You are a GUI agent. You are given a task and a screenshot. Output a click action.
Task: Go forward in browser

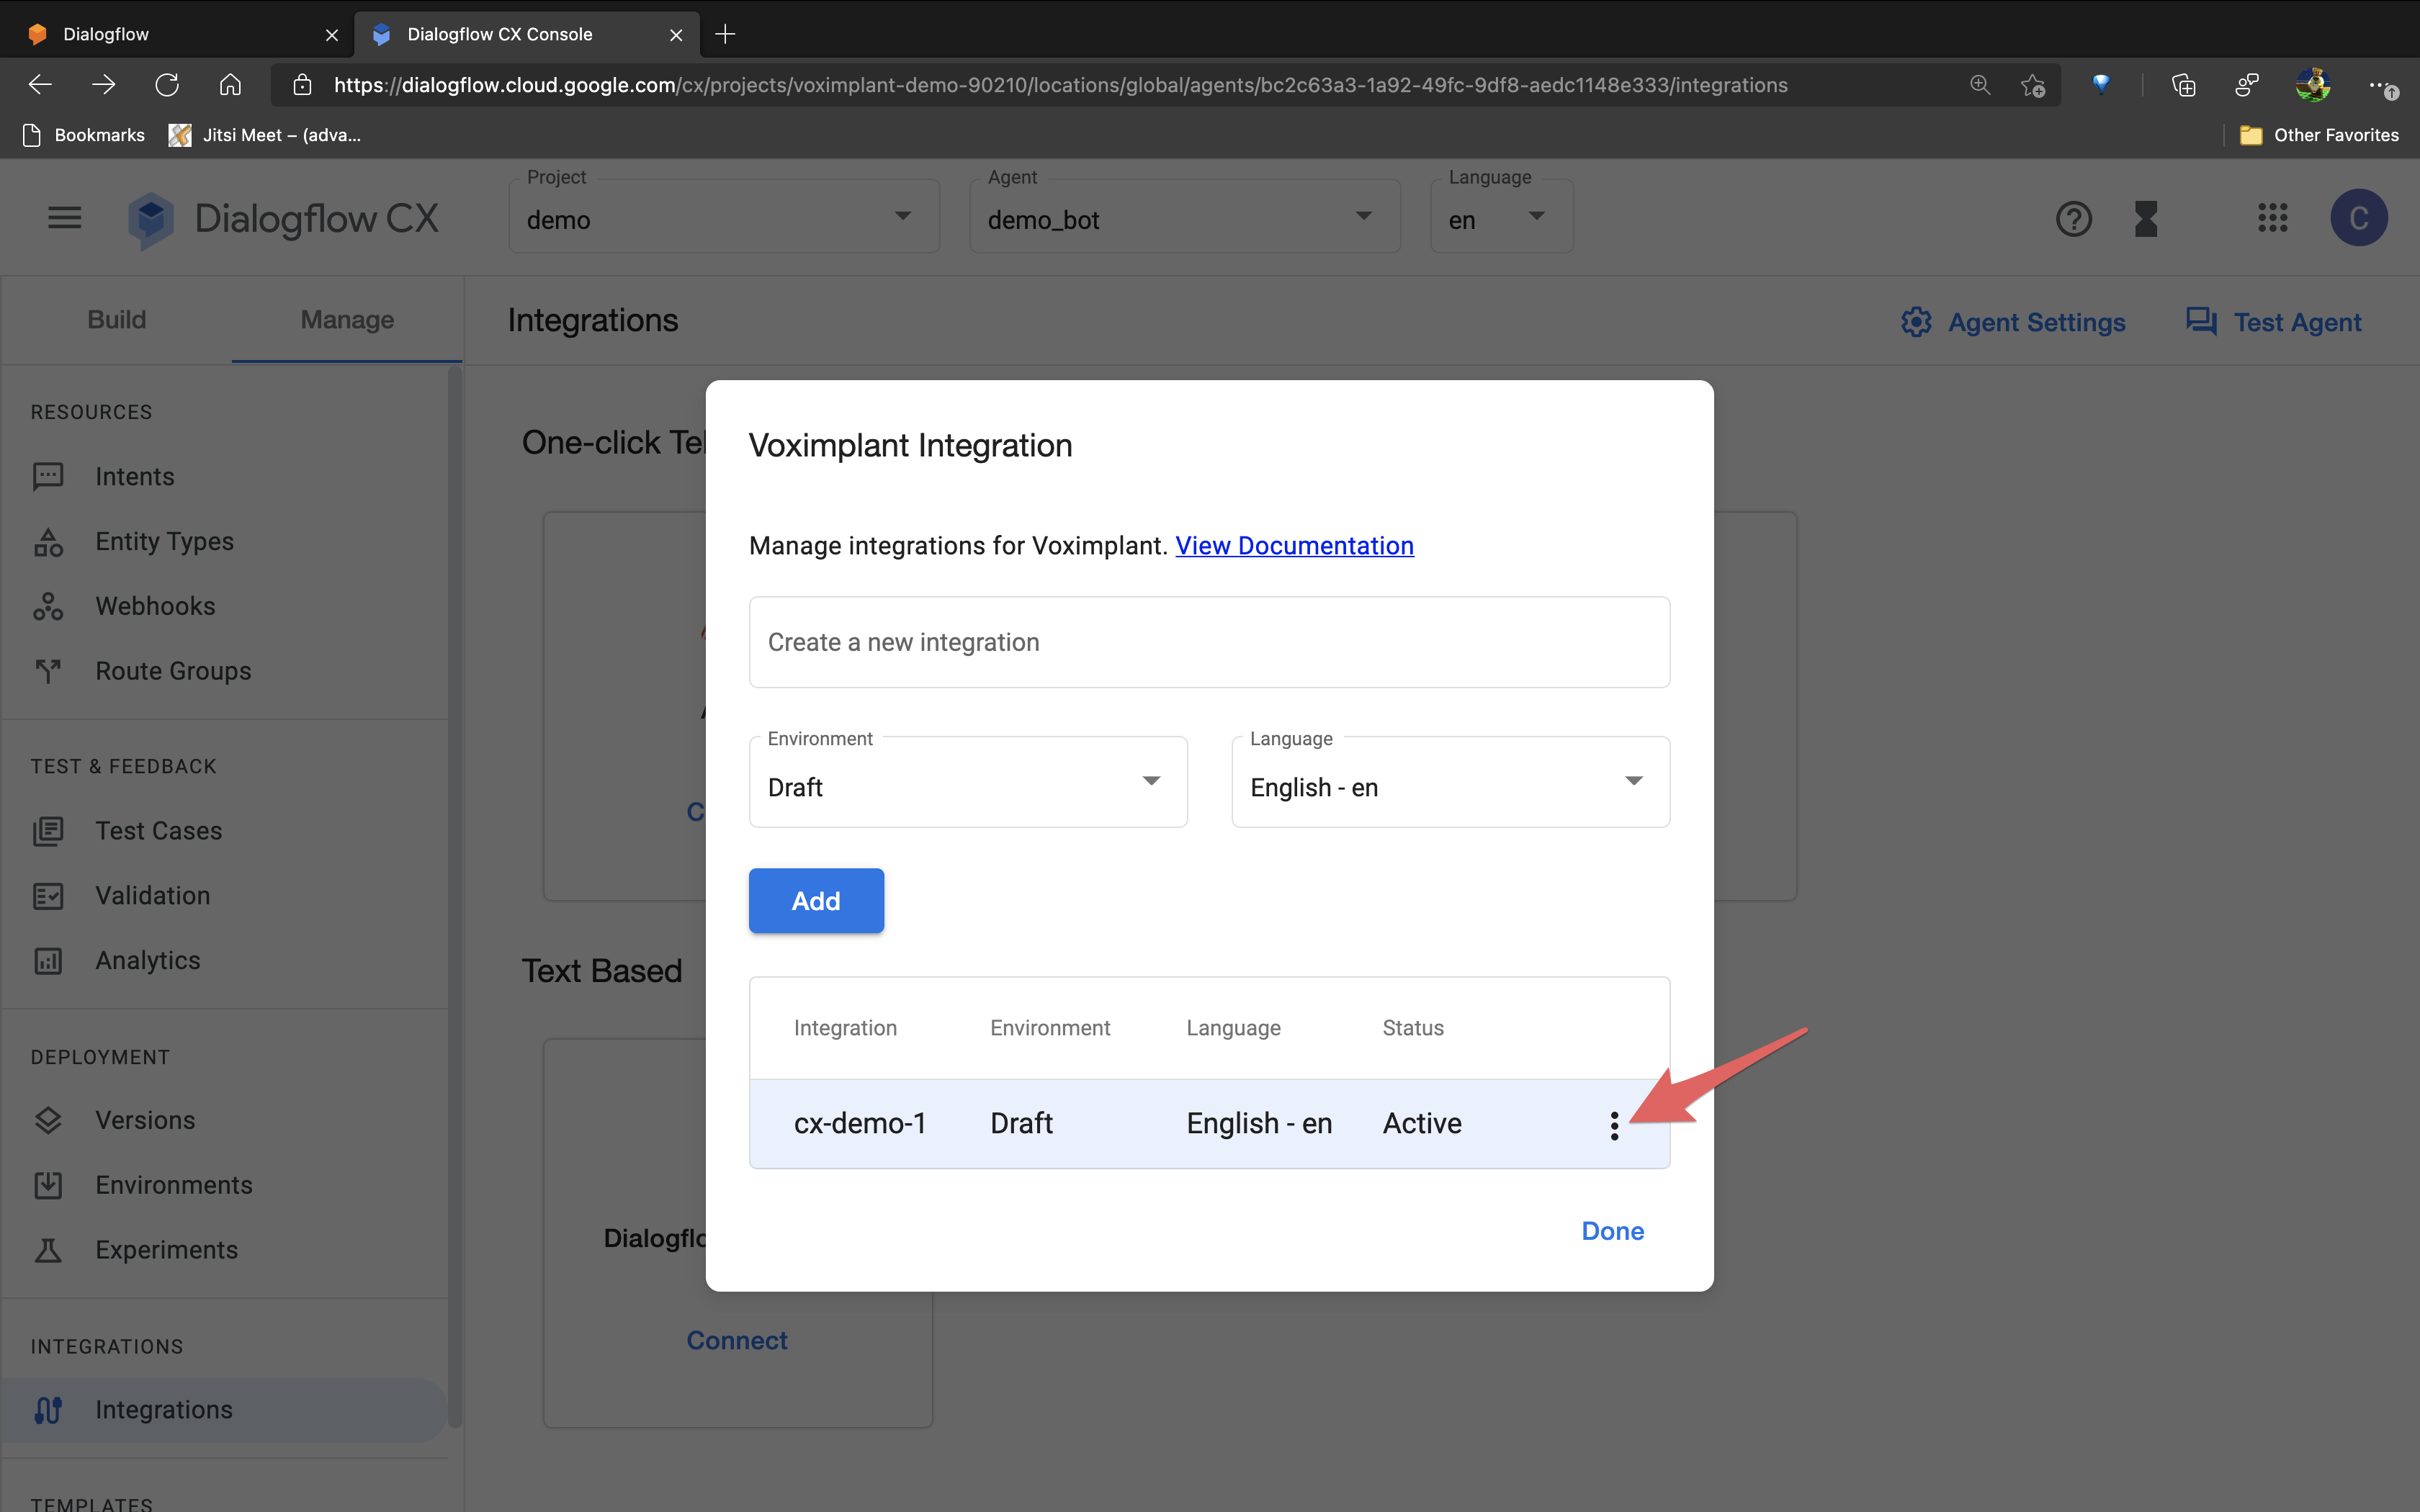(103, 85)
